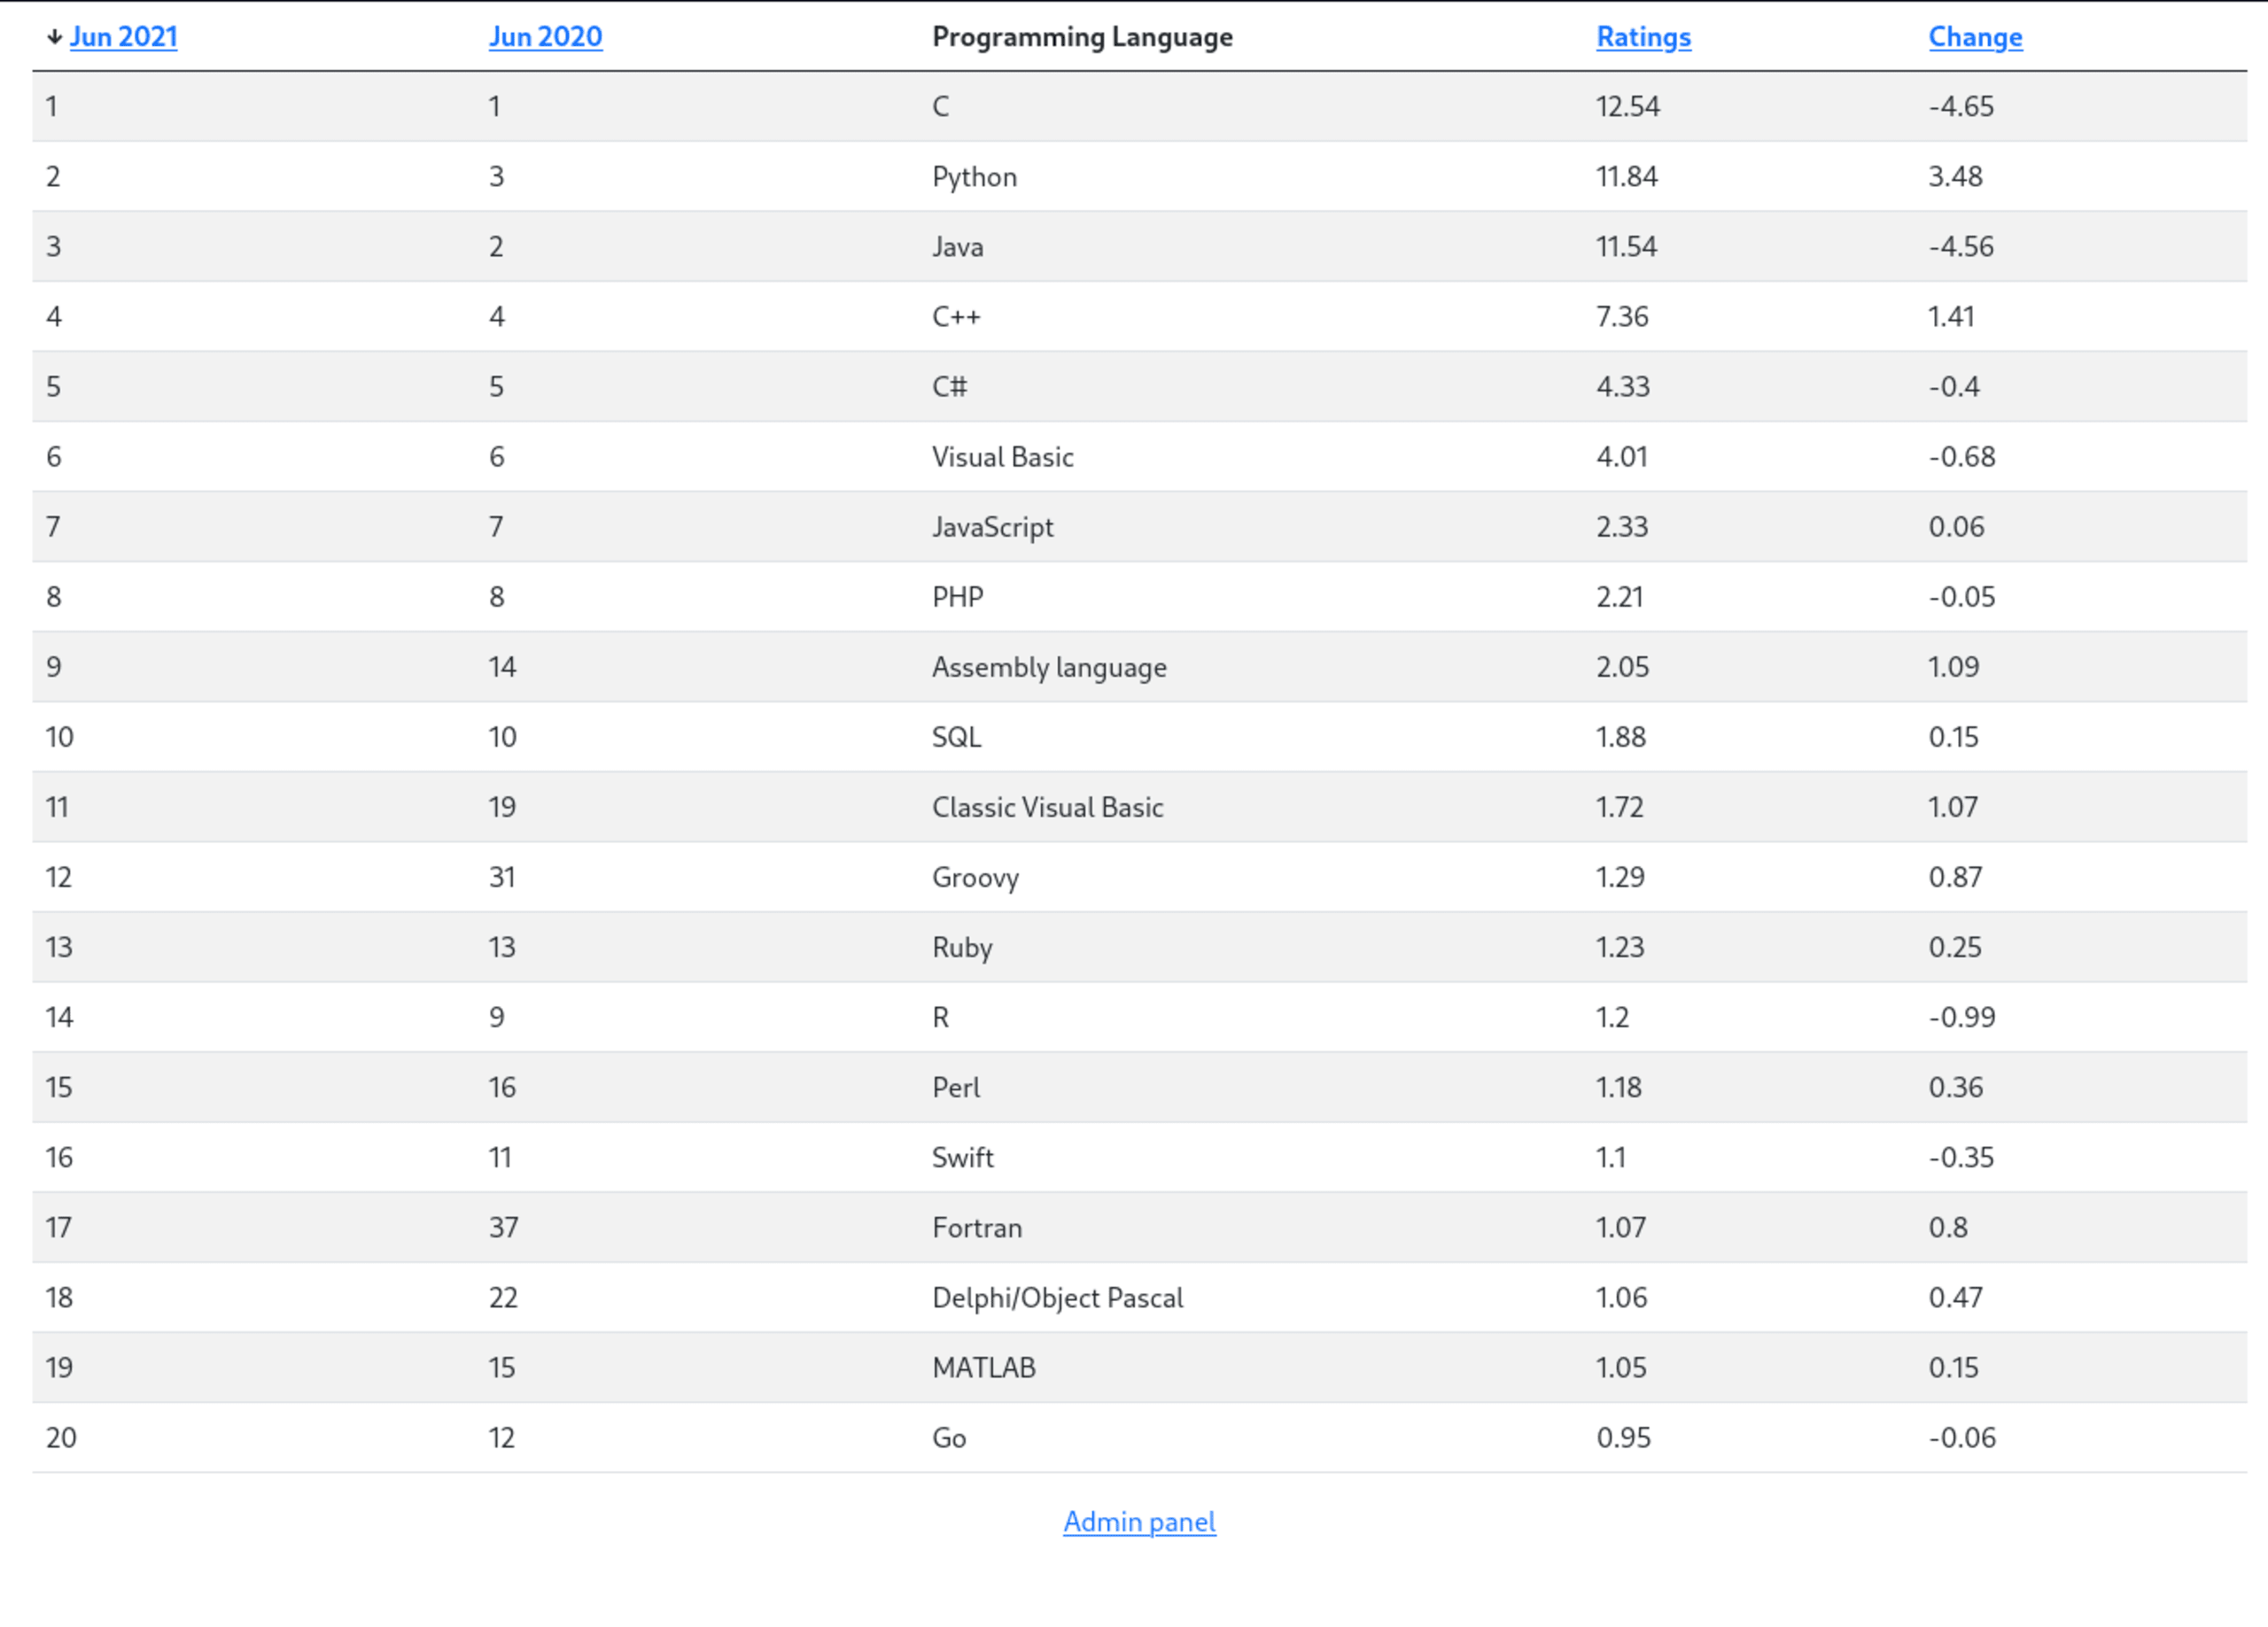Click the Assembly language cell
2268x1627 pixels.
[x=1049, y=667]
